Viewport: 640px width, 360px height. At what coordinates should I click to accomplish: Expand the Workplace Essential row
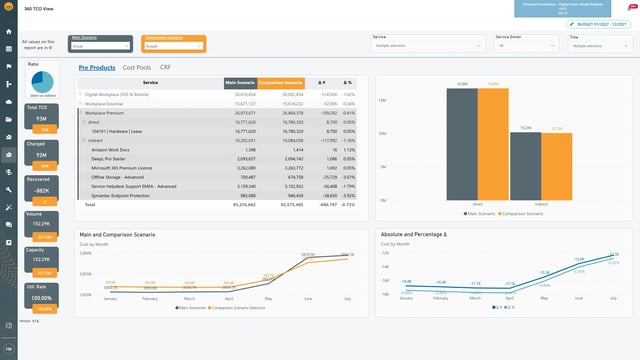pyautogui.click(x=81, y=104)
